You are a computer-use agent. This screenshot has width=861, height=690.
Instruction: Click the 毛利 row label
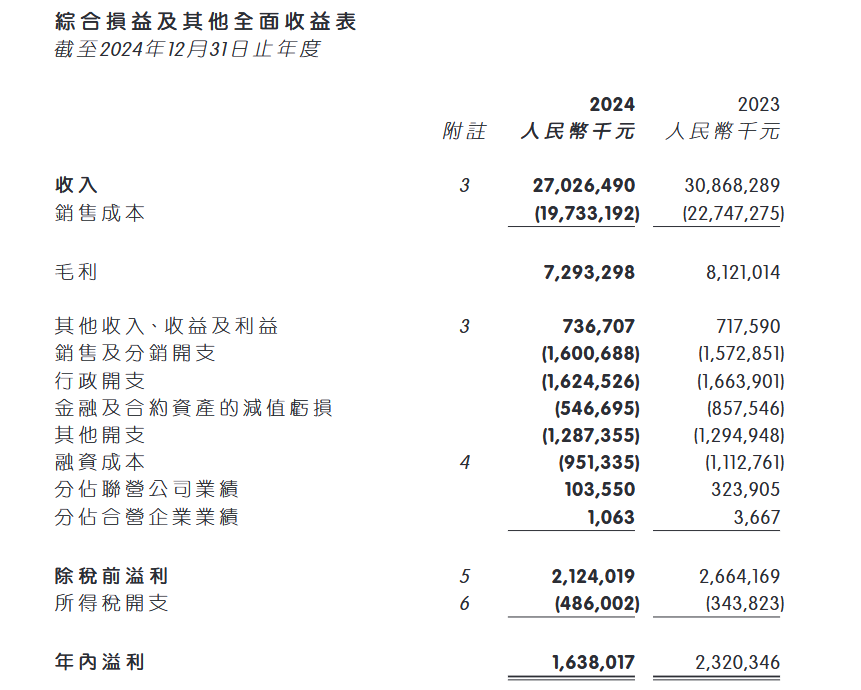coord(76,272)
